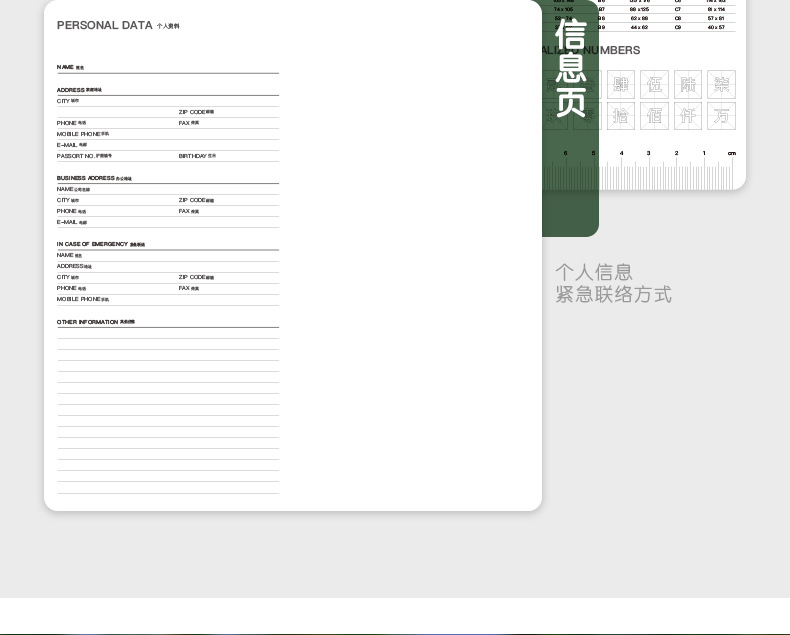Click the first ruled line under OTHER INFORMATION
The width and height of the screenshot is (790, 635).
point(168,338)
